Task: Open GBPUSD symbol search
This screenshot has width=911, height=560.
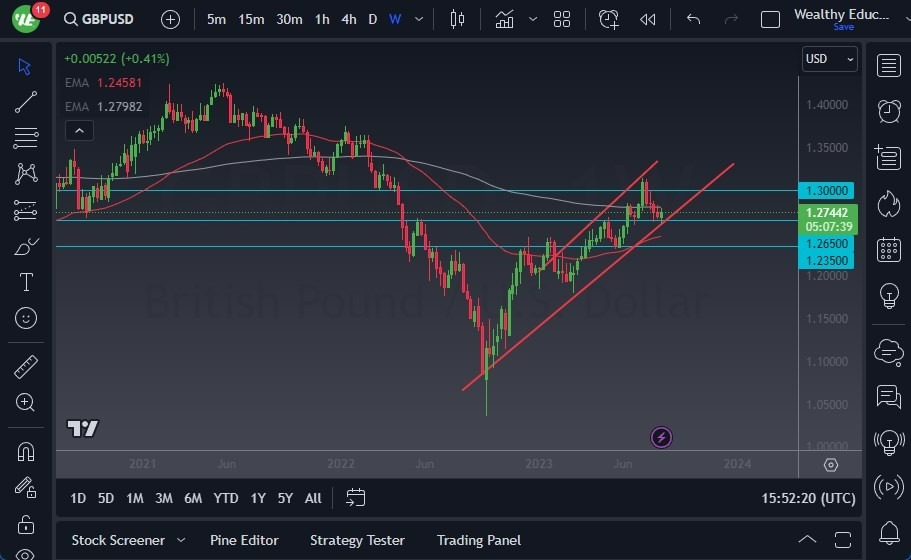Action: click(99, 19)
